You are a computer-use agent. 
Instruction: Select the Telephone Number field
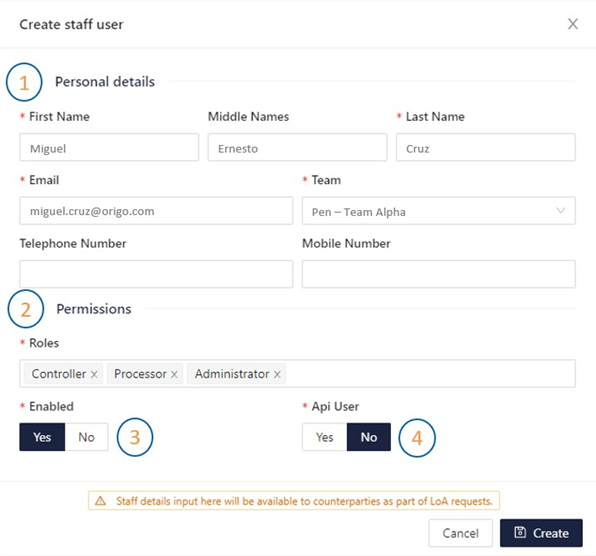coord(156,274)
